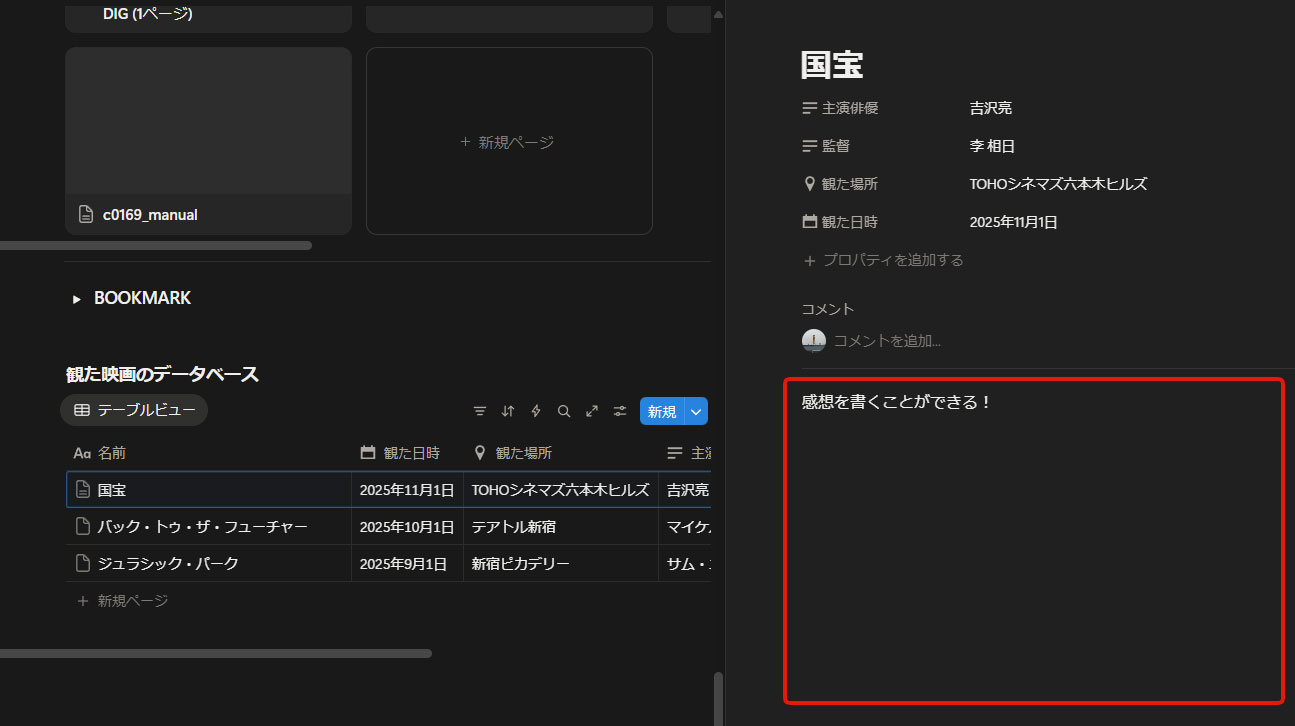Click the 名前 column header
This screenshot has width=1295, height=726.
111,453
